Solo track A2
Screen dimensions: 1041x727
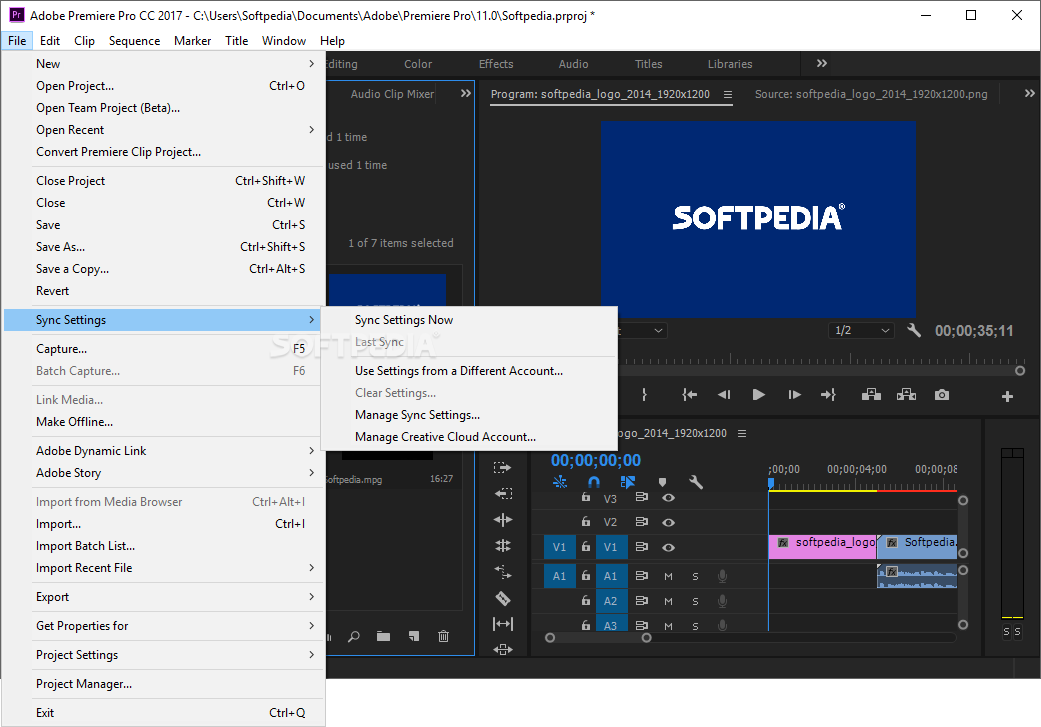(x=696, y=602)
